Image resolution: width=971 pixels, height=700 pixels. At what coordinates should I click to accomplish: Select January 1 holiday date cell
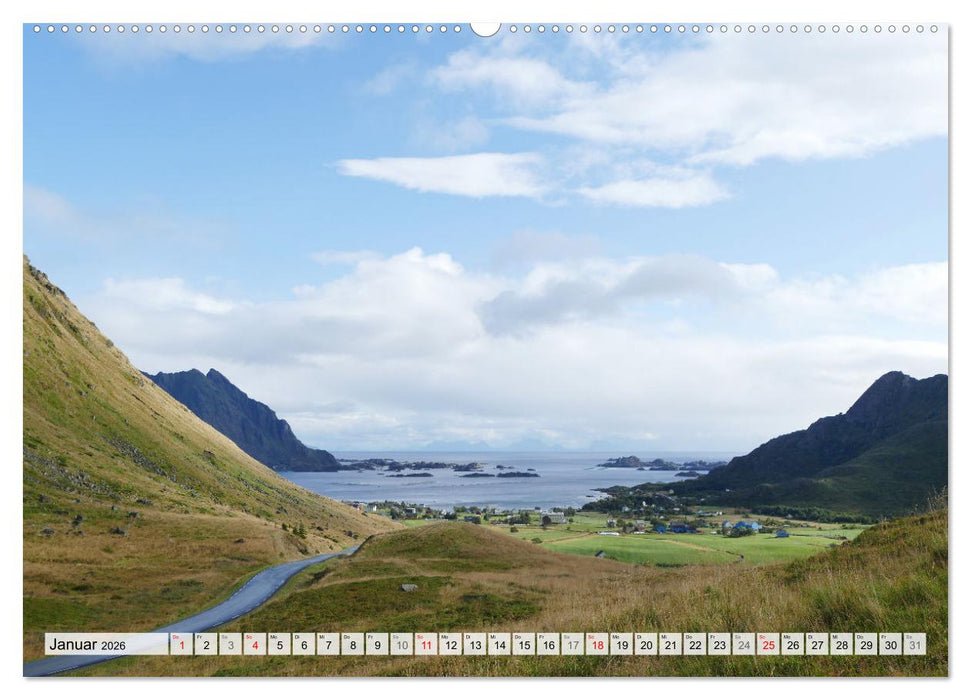[x=181, y=644]
